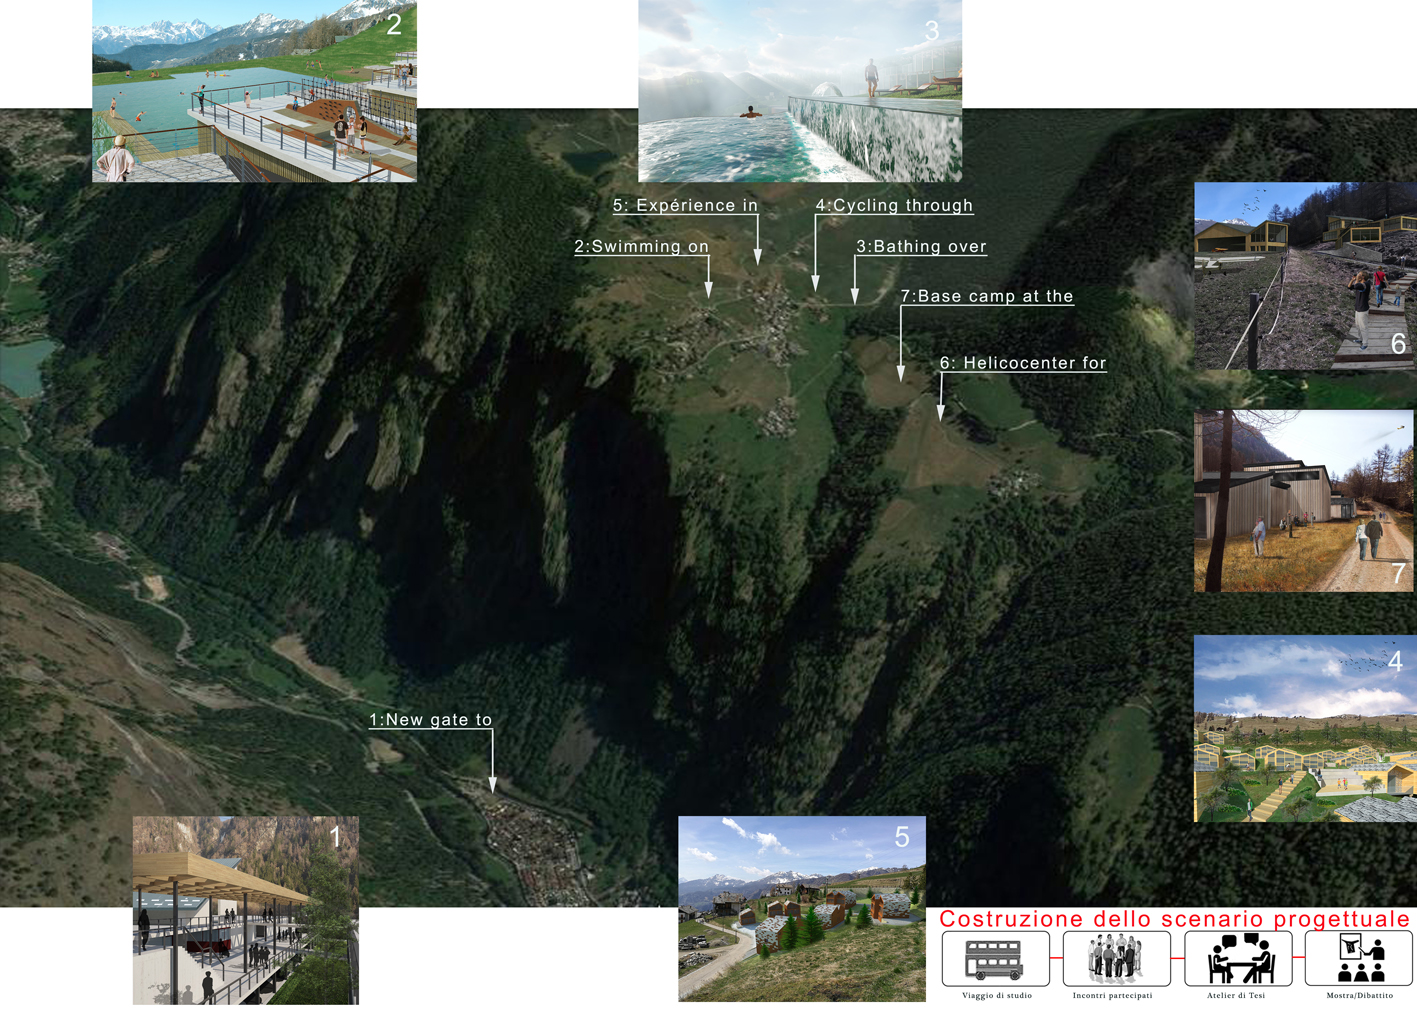The height and width of the screenshot is (1012, 1417).
Task: Click the "1:New gate to" label
Action: point(430,720)
